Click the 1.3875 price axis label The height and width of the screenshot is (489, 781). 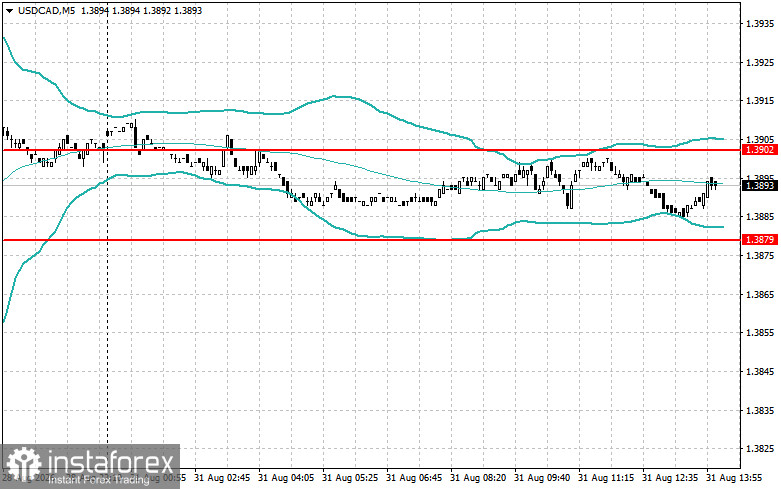click(761, 255)
